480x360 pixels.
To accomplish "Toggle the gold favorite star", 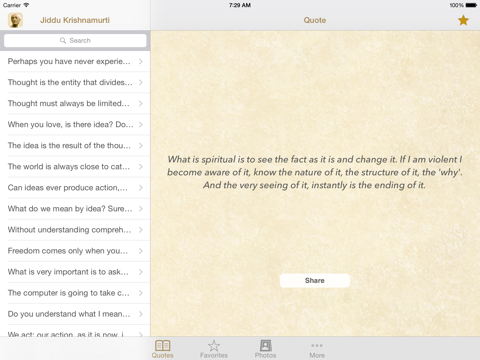I will 463,20.
